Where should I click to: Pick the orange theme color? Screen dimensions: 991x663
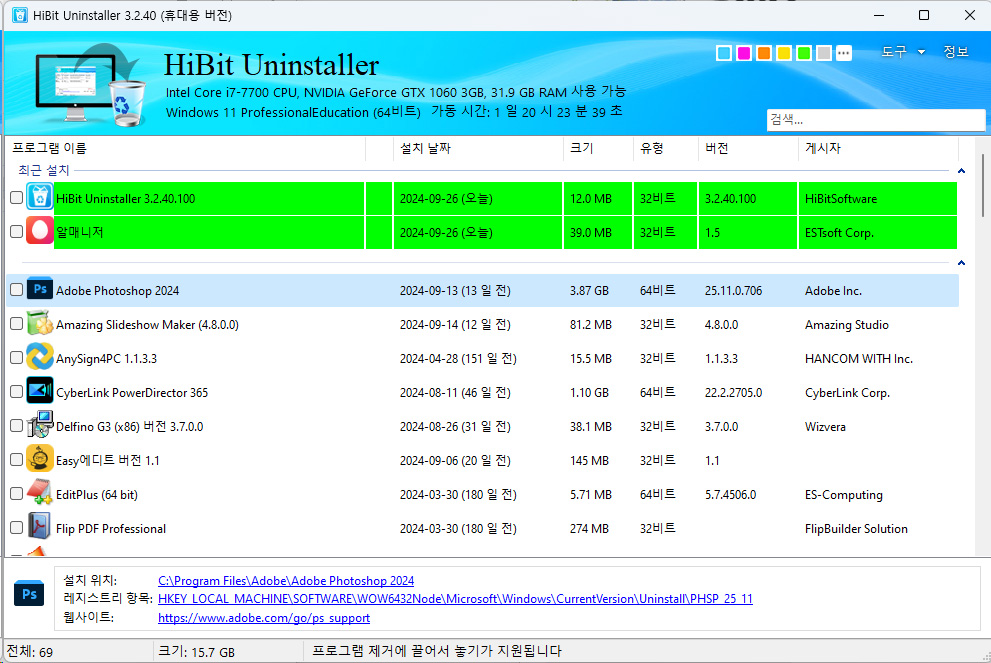tap(764, 53)
